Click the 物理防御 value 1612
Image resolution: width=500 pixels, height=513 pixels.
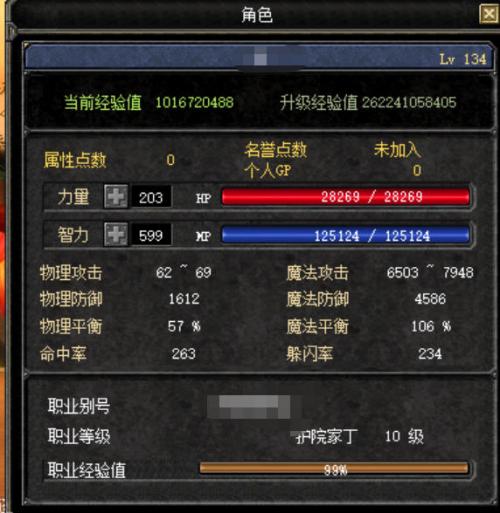(x=184, y=299)
